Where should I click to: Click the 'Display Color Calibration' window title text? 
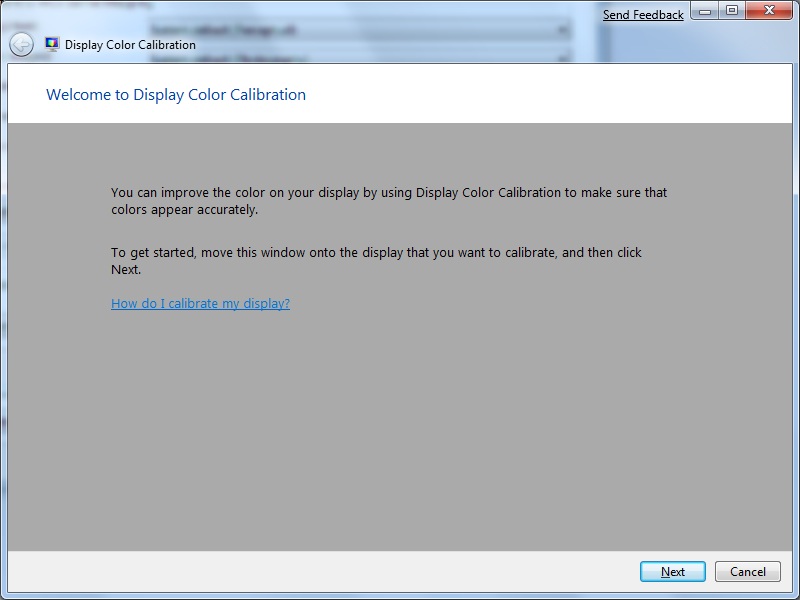[x=130, y=45]
